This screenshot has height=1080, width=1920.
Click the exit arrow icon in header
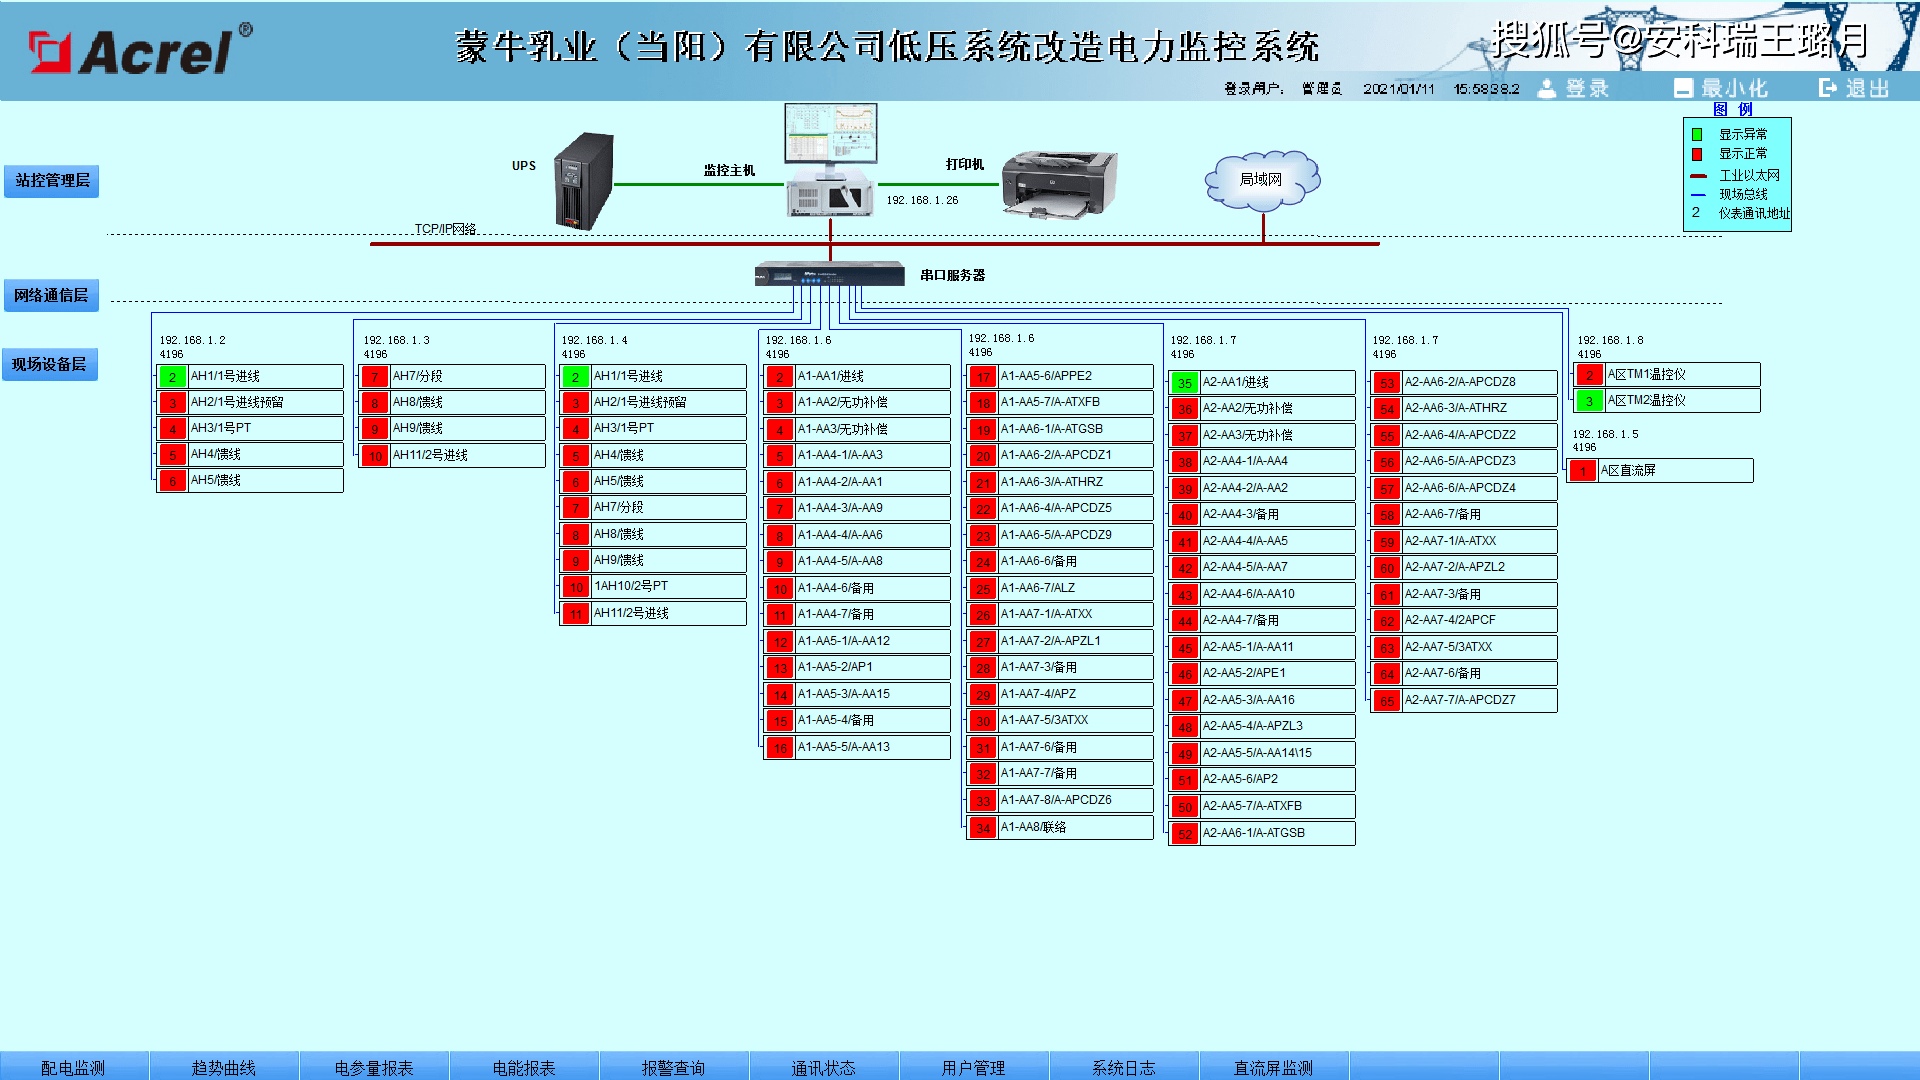(1827, 88)
